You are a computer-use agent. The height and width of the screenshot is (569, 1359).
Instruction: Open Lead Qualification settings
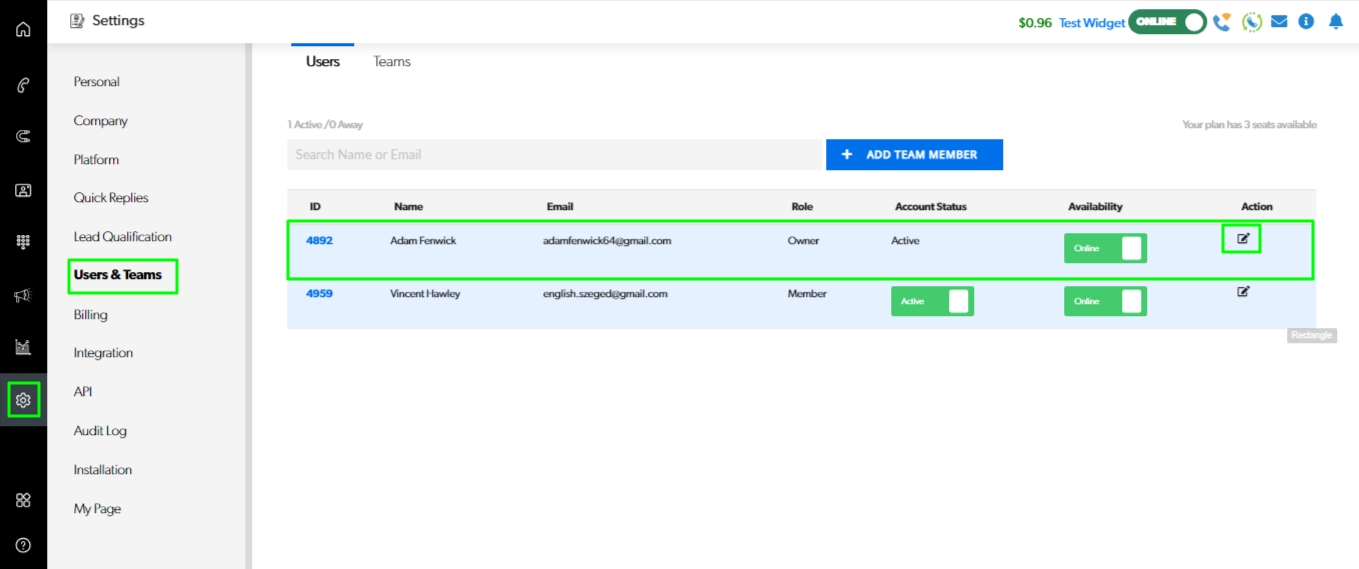point(122,237)
